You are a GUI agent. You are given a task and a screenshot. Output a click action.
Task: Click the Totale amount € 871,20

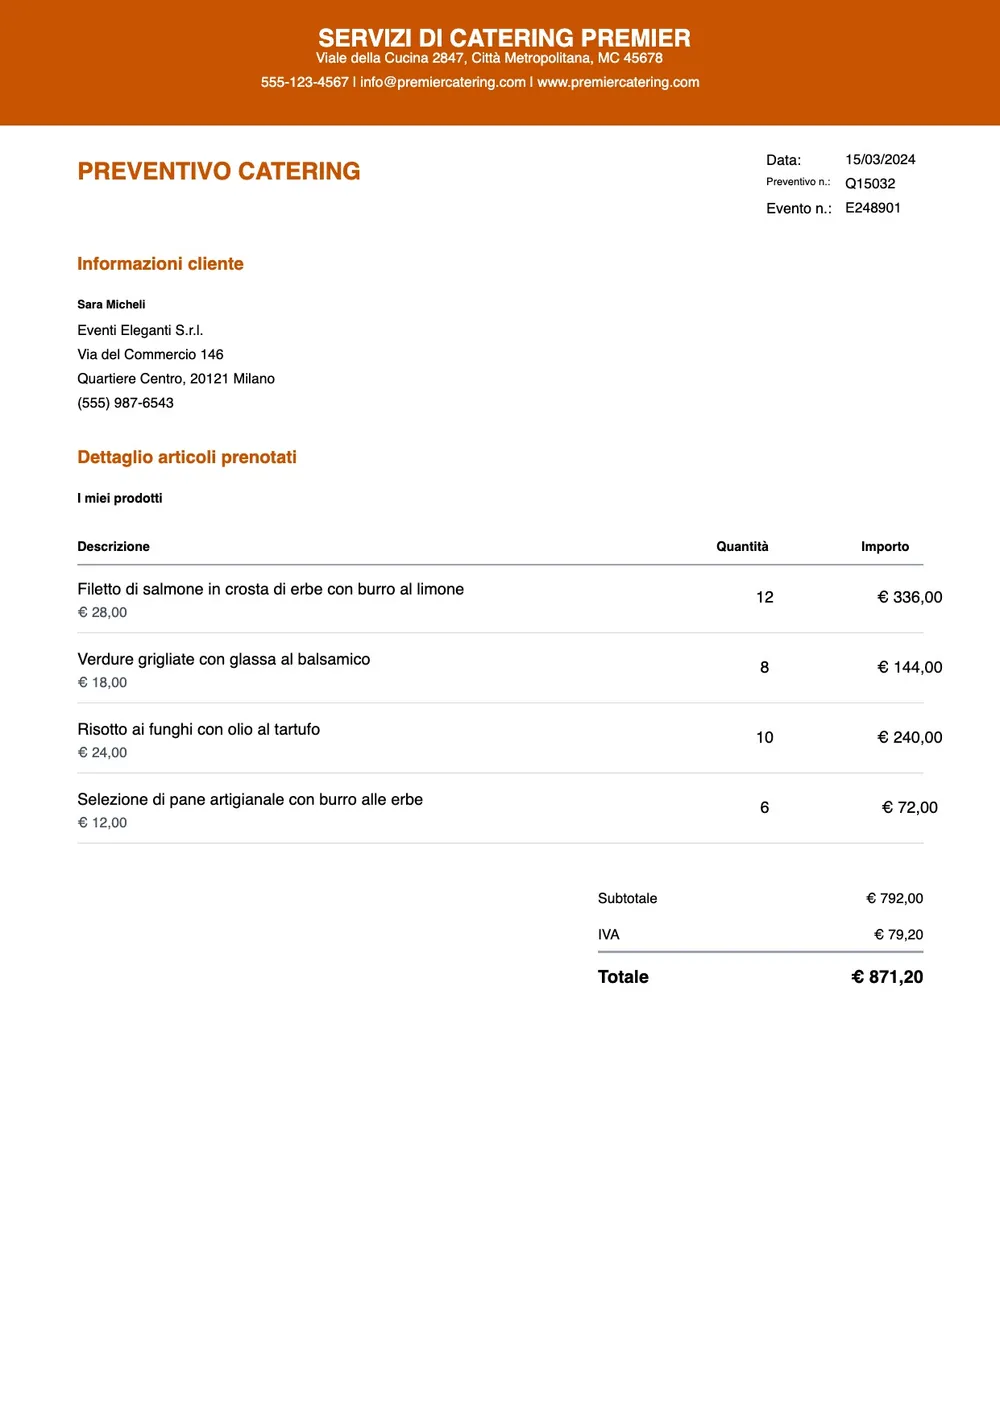point(887,977)
